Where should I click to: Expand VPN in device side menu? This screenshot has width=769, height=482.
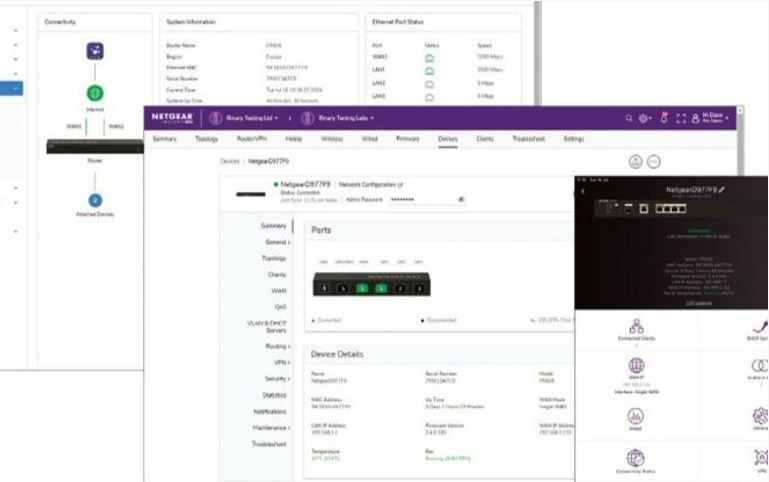[x=282, y=362]
